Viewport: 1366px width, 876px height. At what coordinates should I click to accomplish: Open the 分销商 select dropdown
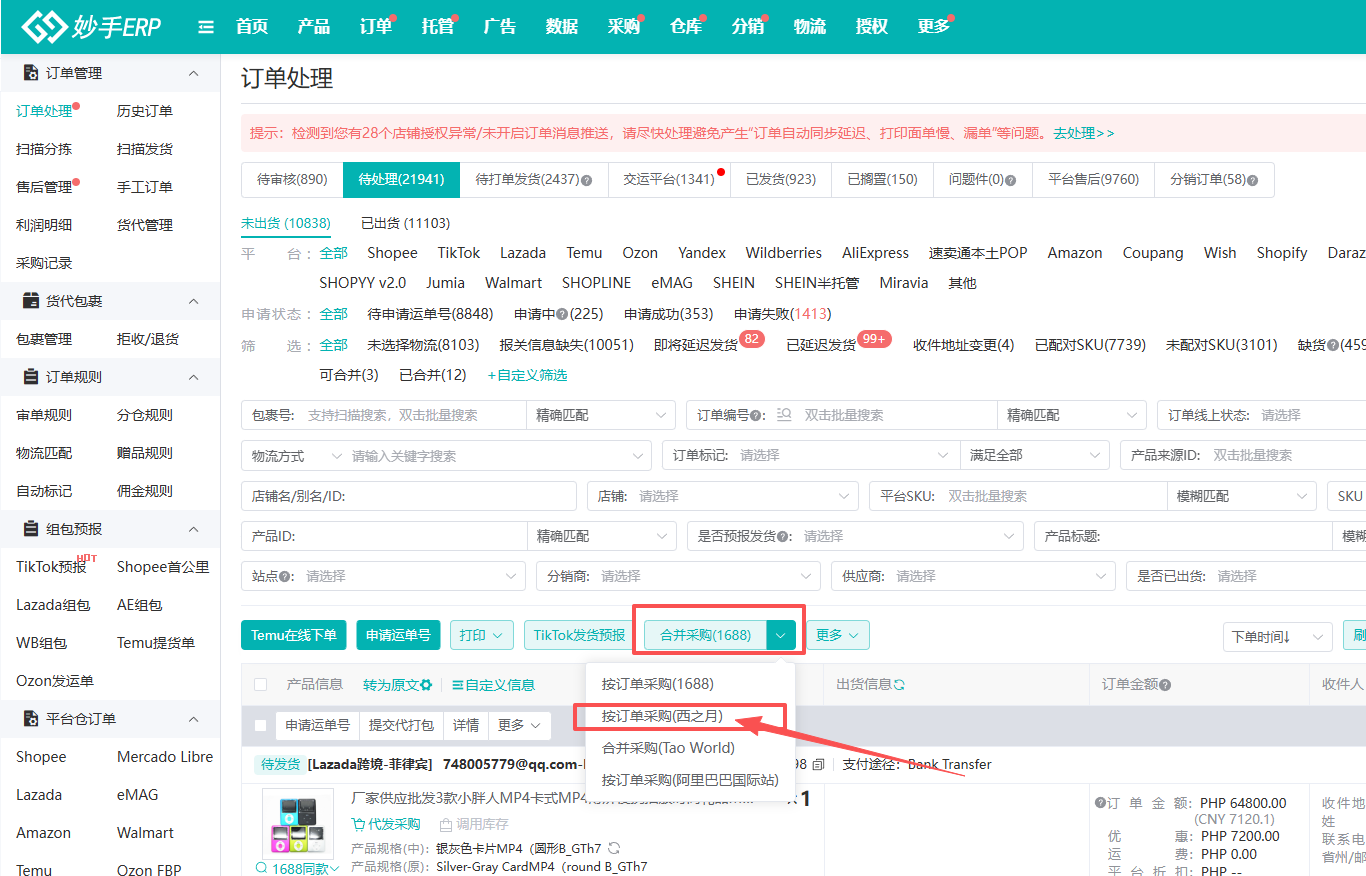[x=677, y=577]
